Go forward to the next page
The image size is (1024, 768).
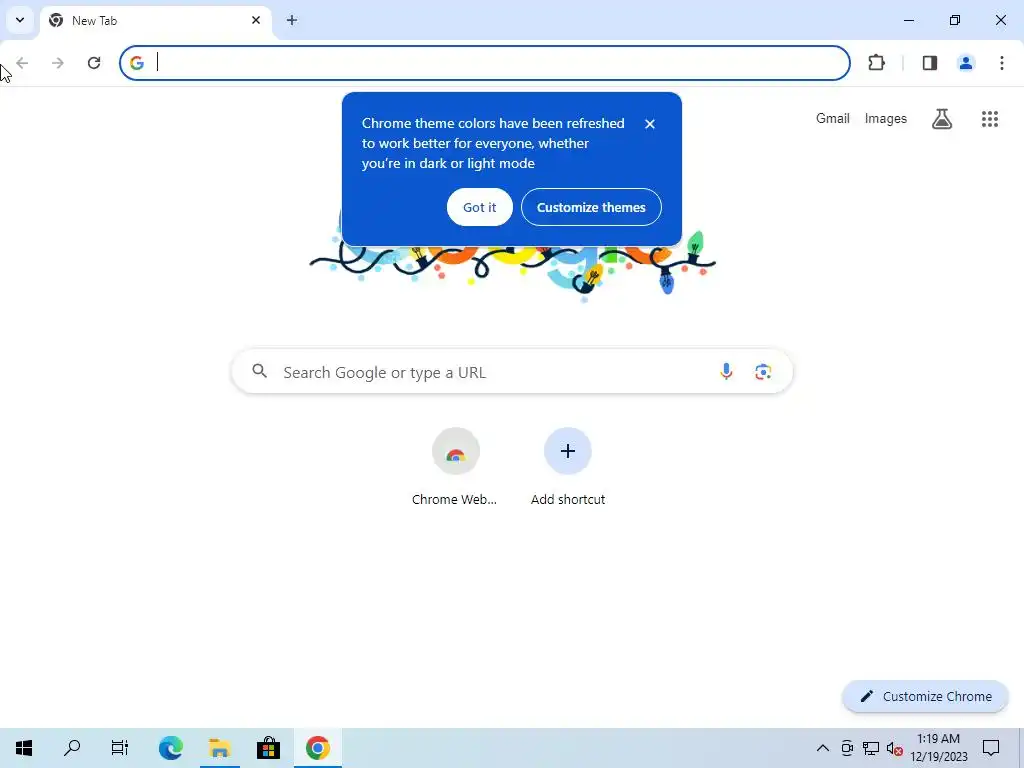57,63
